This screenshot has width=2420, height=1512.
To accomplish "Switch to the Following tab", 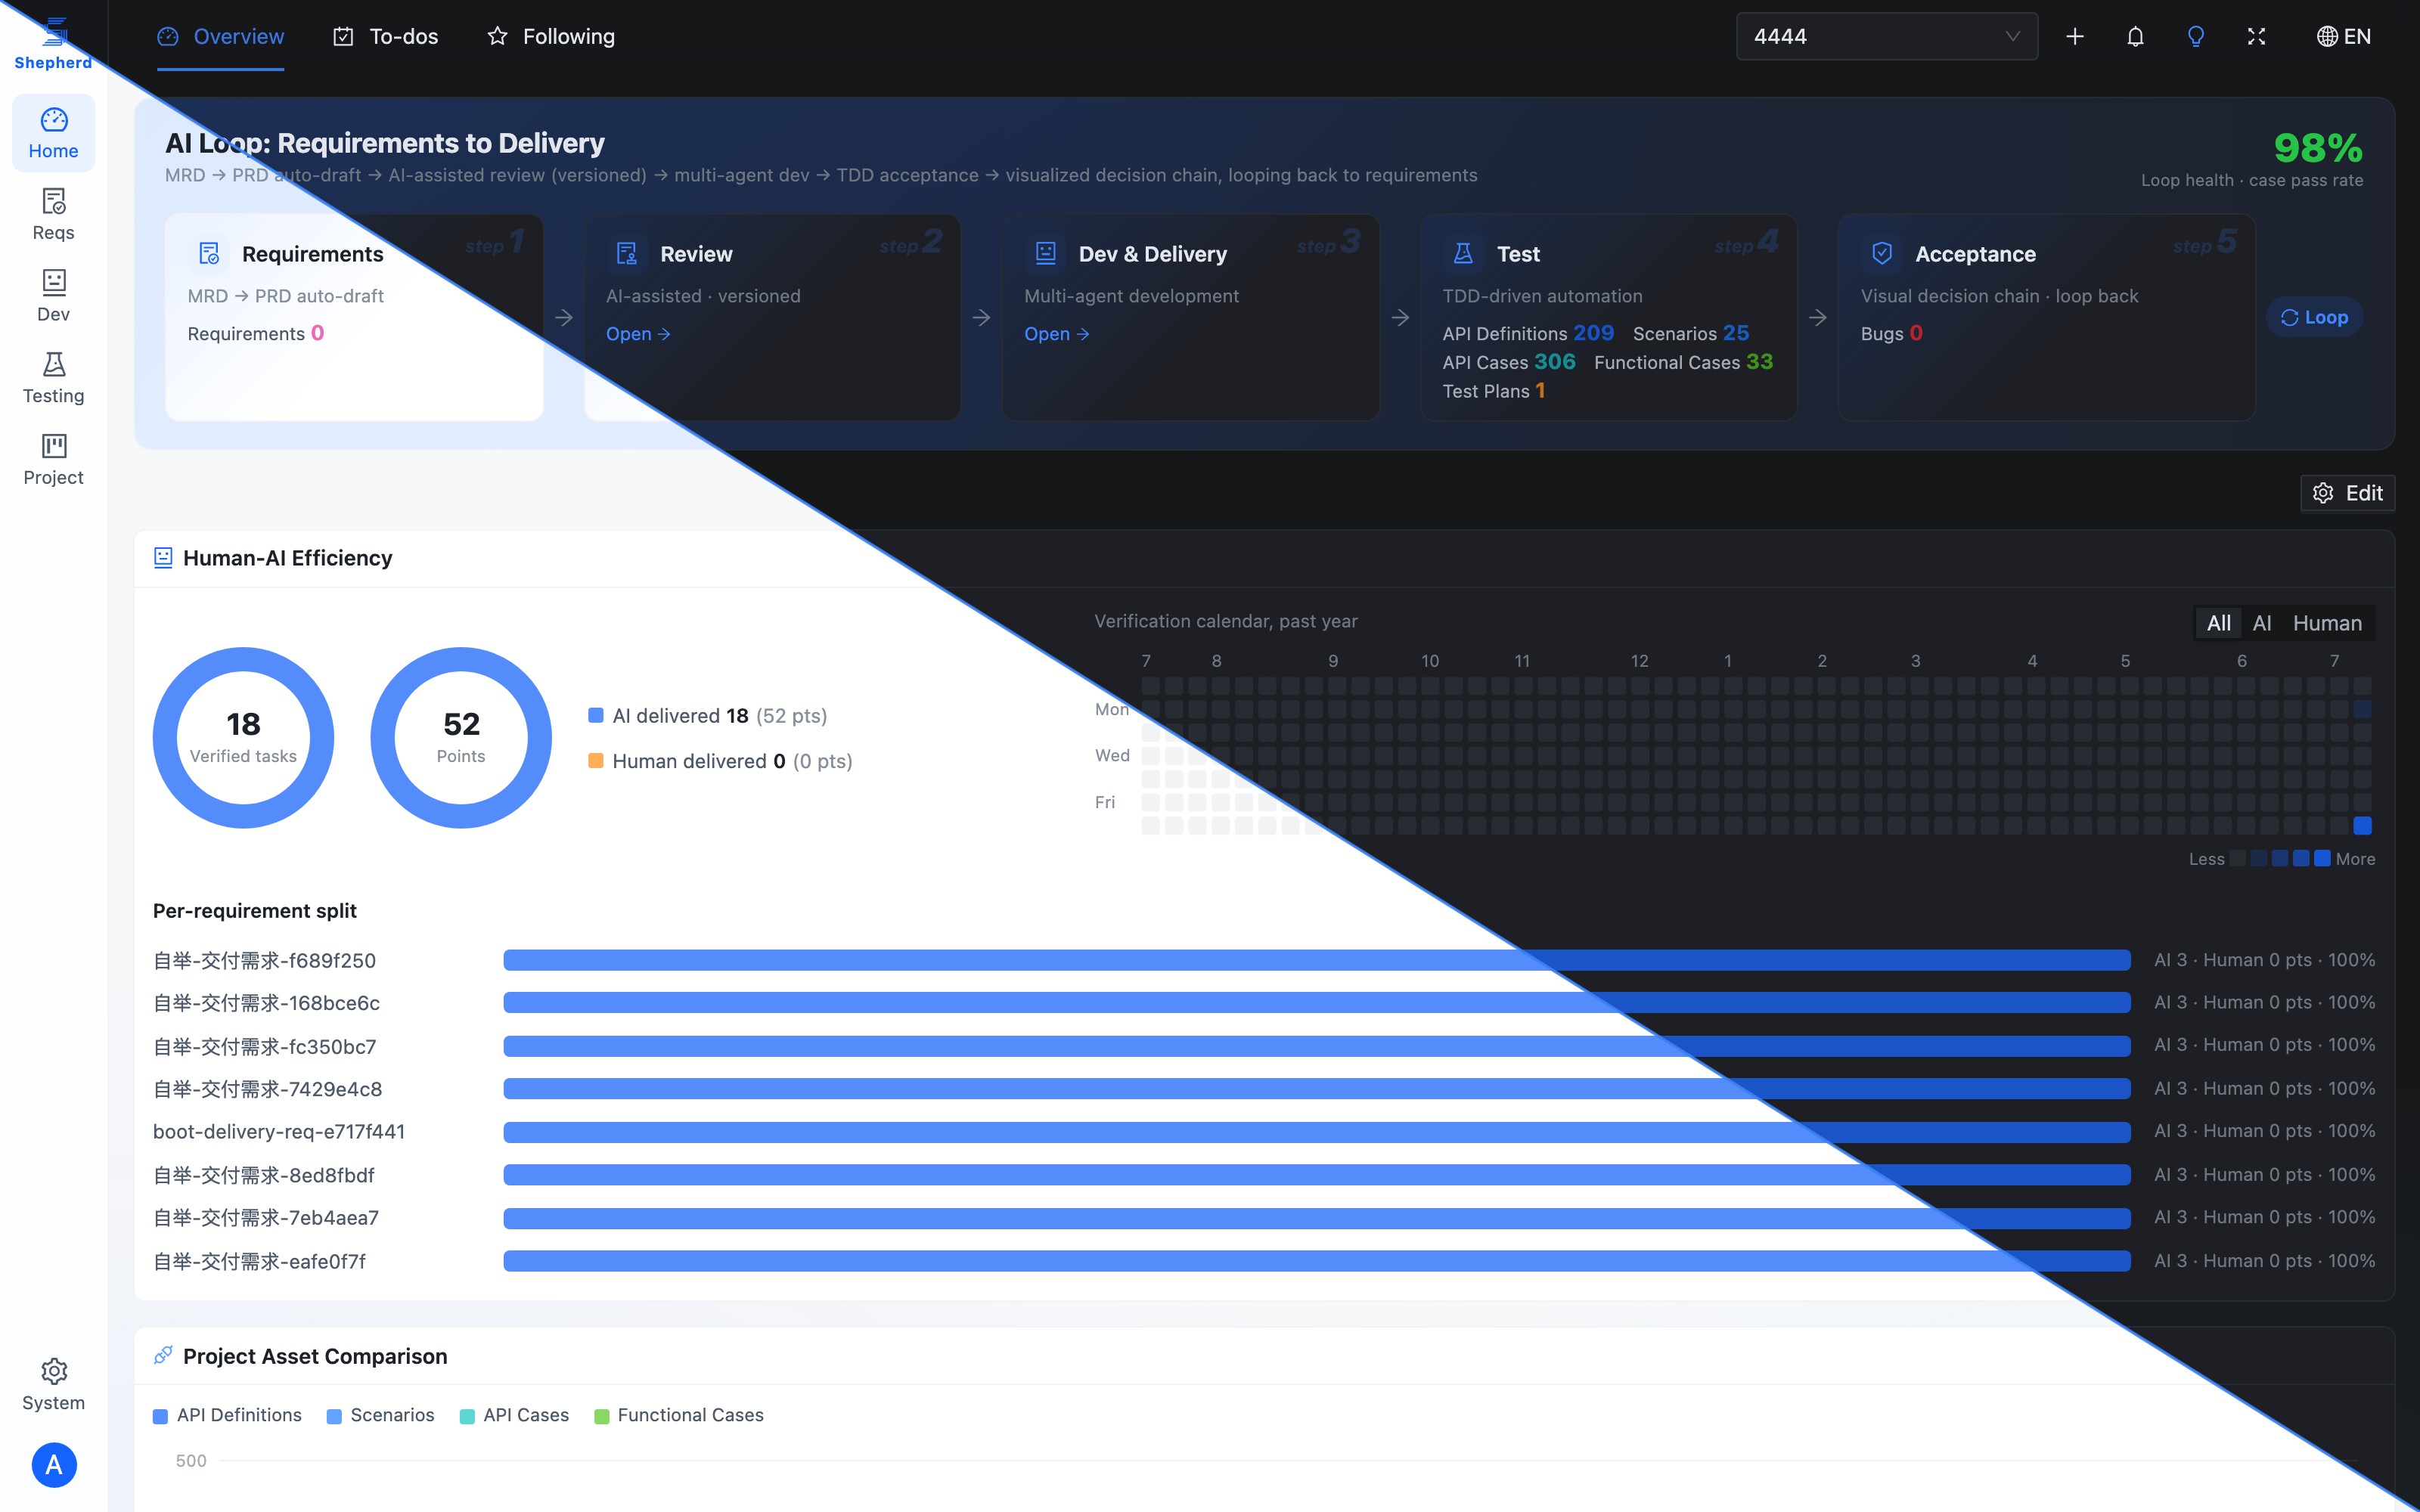I will (x=551, y=37).
